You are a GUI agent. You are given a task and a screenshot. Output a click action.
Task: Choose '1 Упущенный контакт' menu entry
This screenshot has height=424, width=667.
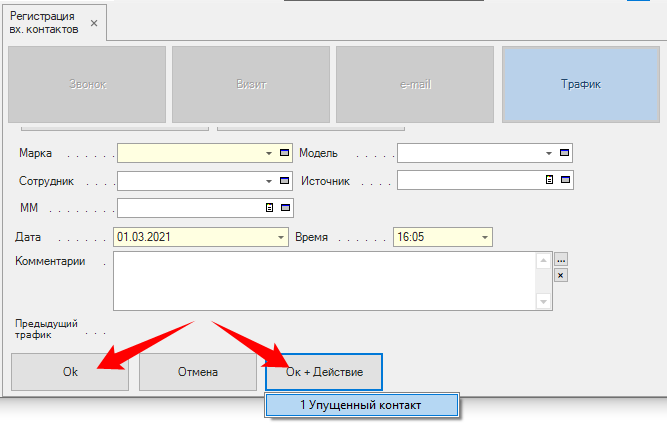pyautogui.click(x=361, y=405)
